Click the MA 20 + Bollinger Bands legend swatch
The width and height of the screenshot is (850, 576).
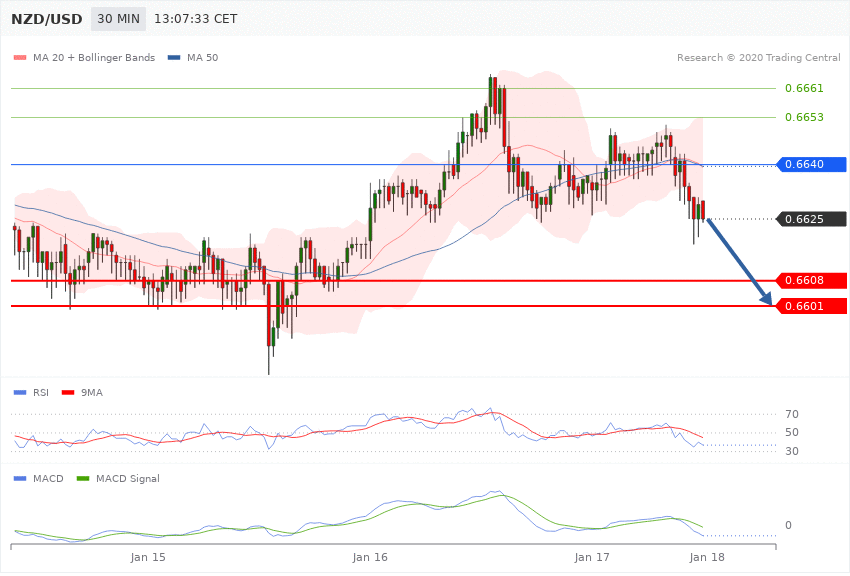20,57
